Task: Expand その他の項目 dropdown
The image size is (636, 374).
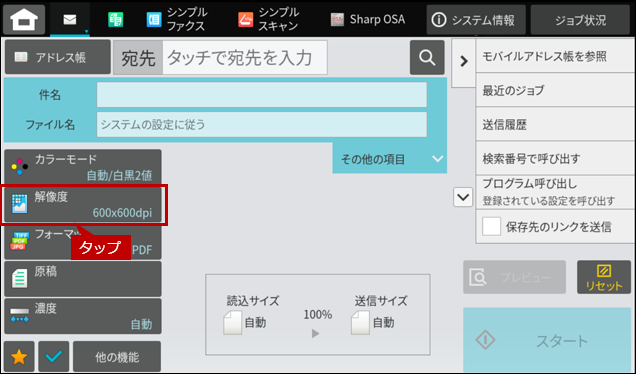Action: pos(390,159)
